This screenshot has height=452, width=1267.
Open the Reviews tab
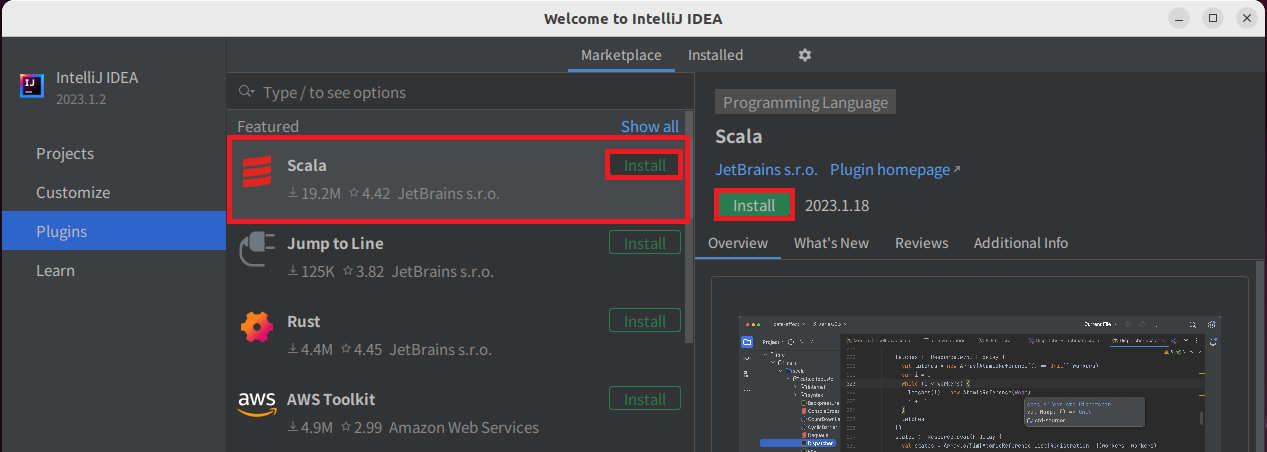click(x=921, y=243)
